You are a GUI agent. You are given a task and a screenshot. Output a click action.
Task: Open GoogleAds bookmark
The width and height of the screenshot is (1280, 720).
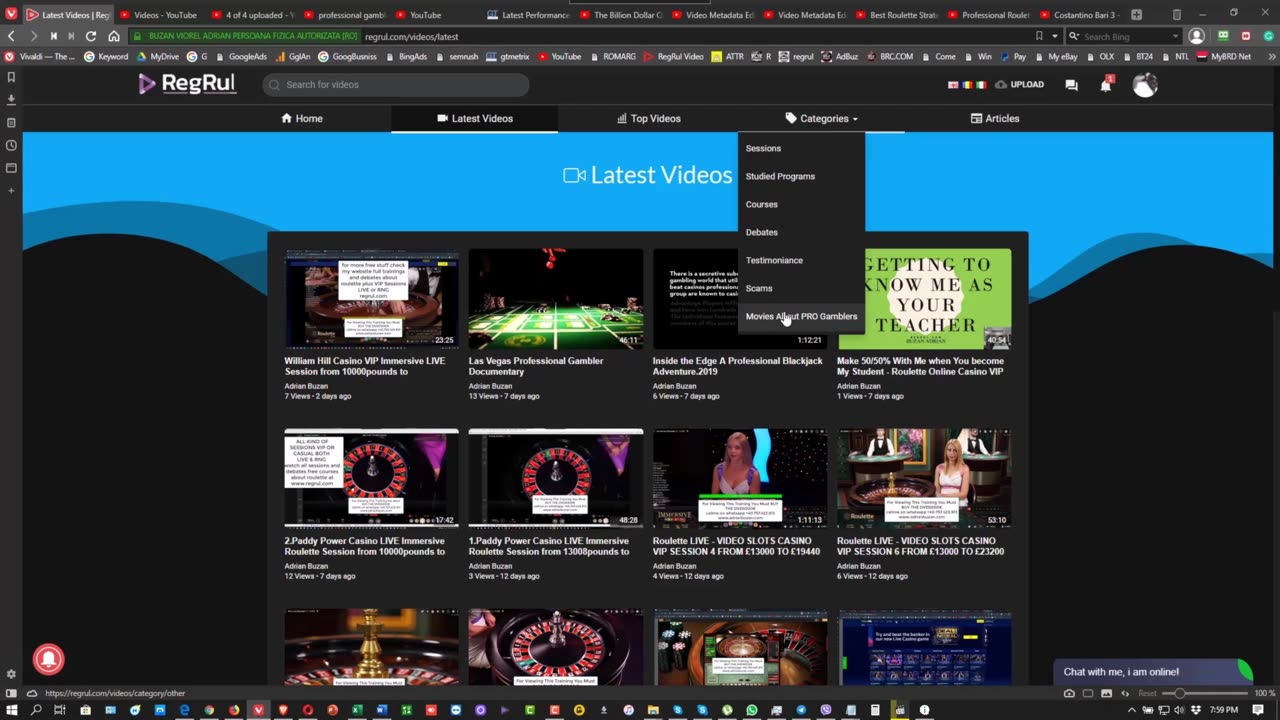(240, 57)
